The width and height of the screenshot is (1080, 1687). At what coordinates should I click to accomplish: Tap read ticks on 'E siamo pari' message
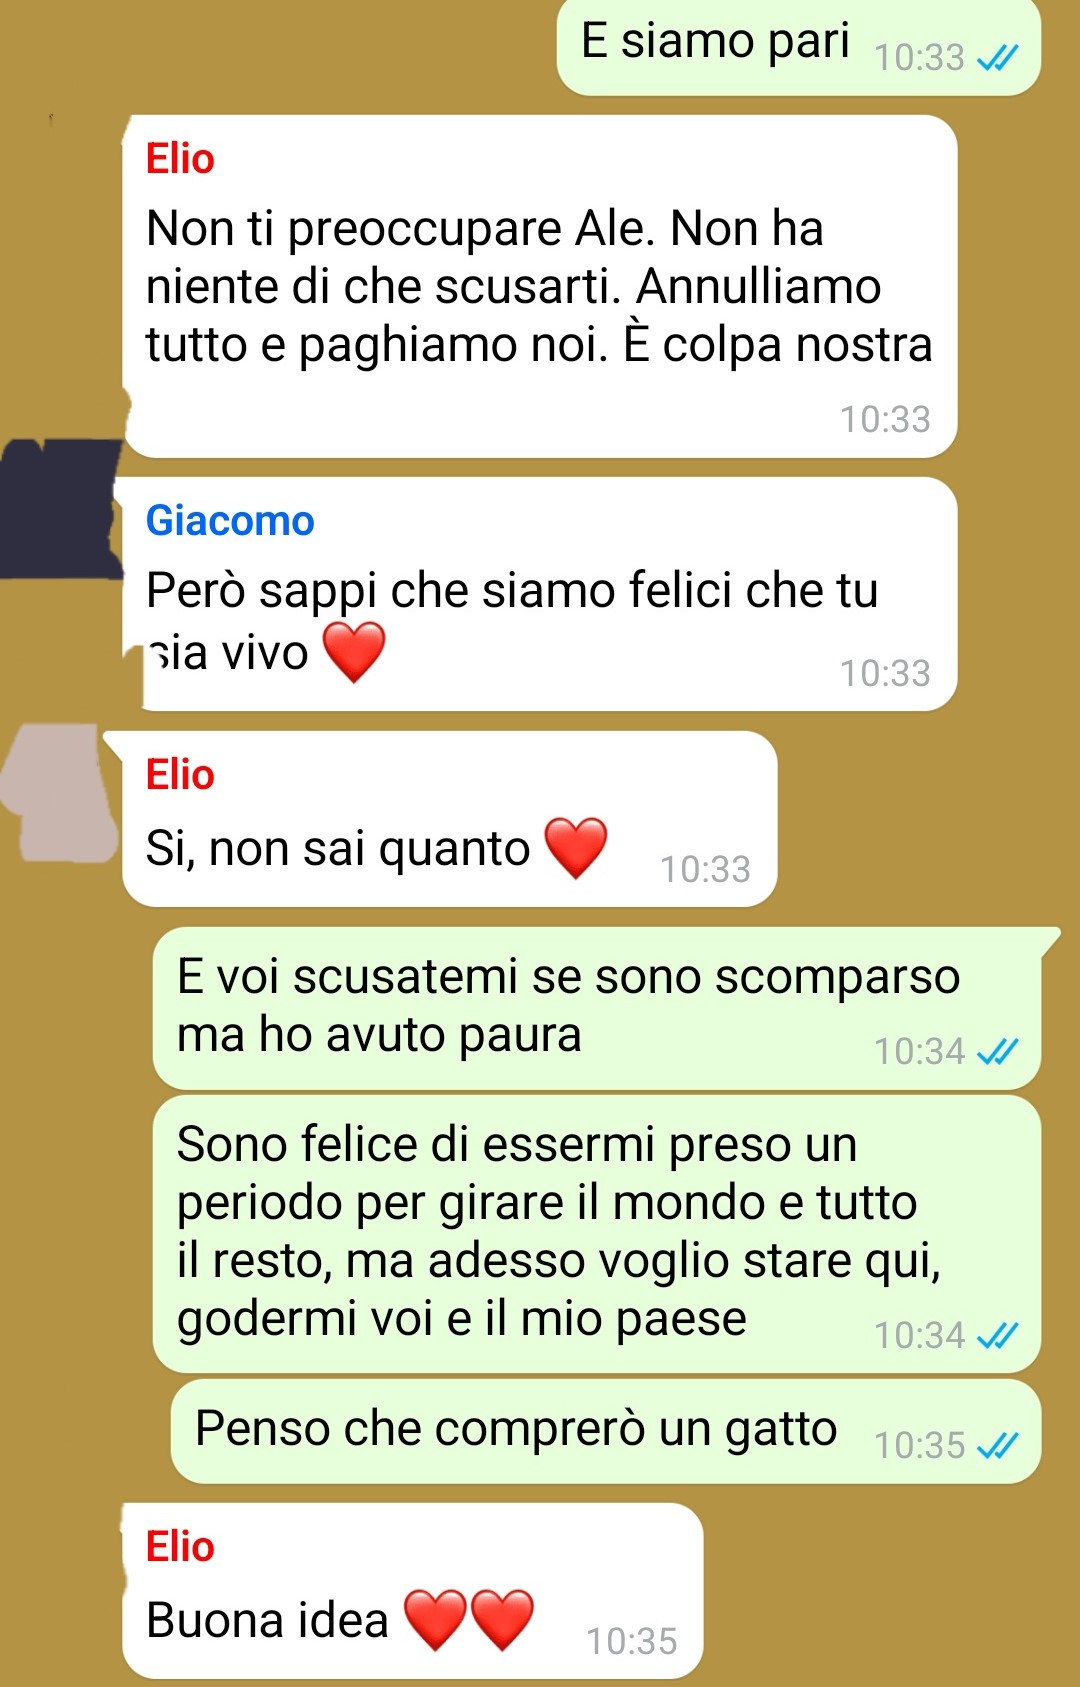(997, 58)
